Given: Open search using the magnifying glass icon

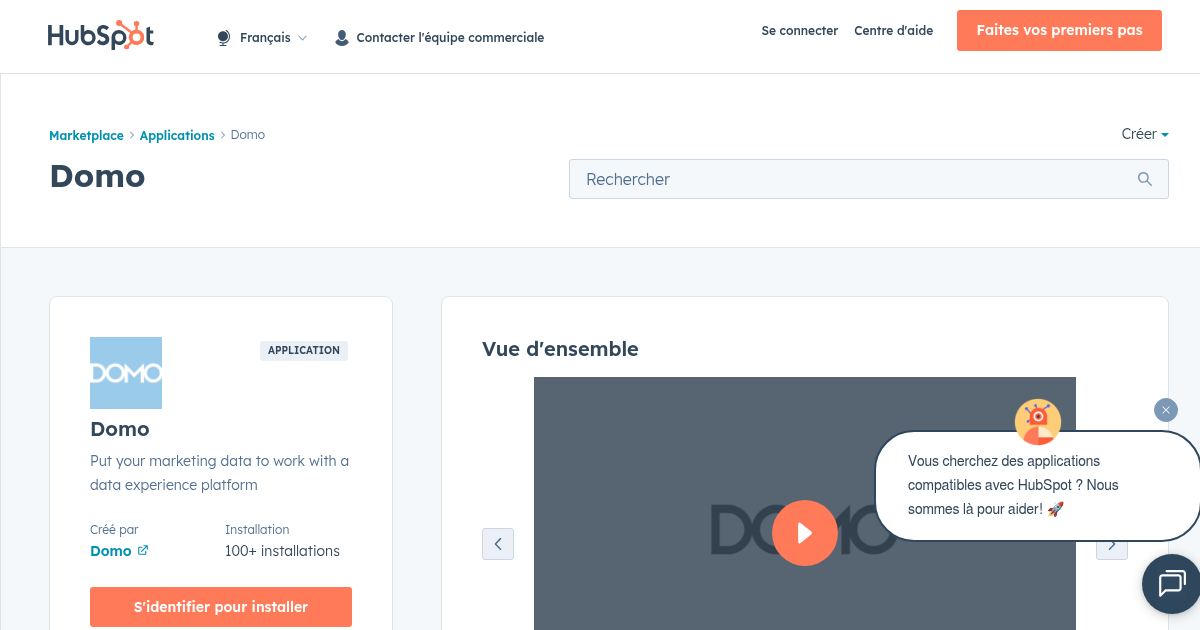Looking at the screenshot, I should click(x=1144, y=179).
